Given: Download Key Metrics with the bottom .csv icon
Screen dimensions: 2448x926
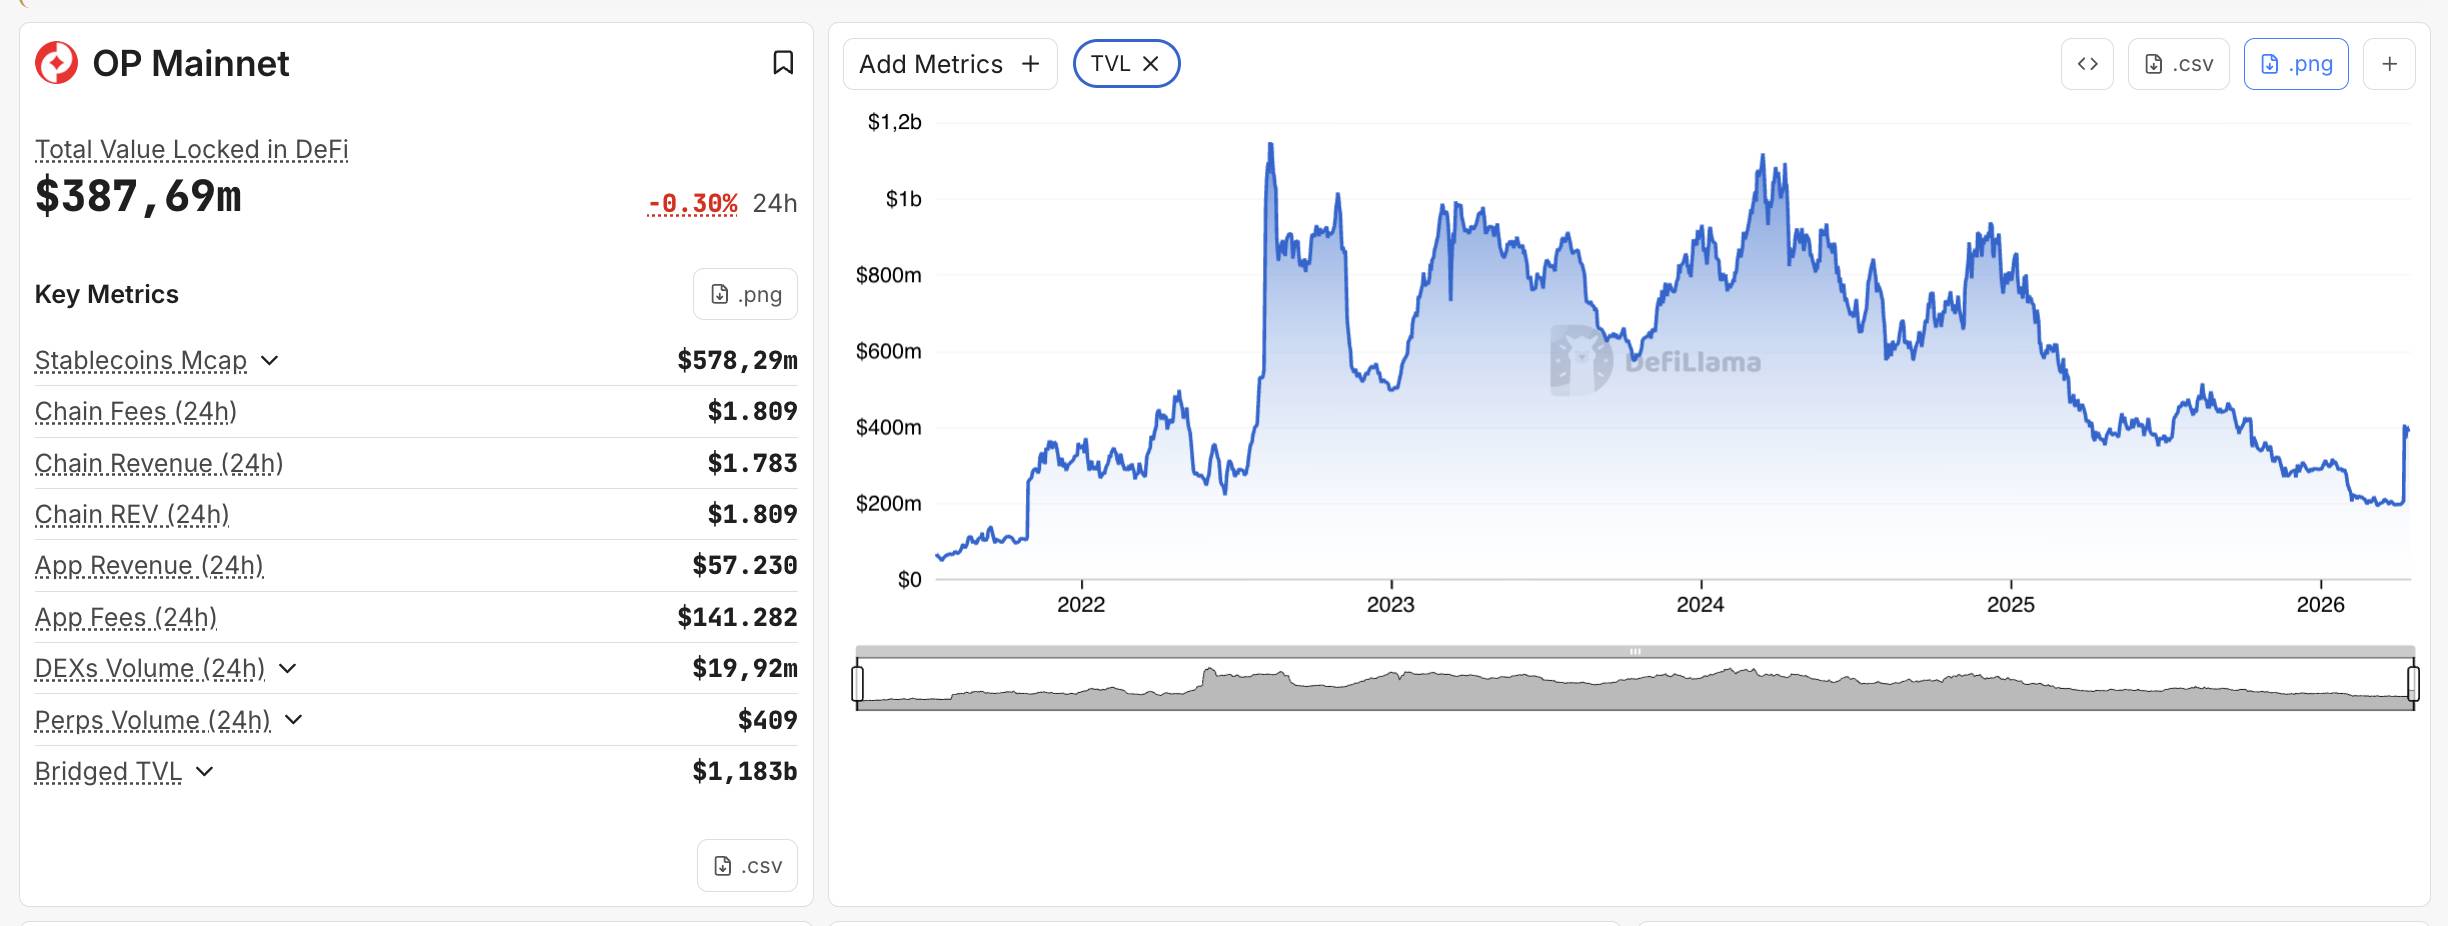Looking at the screenshot, I should (x=747, y=865).
